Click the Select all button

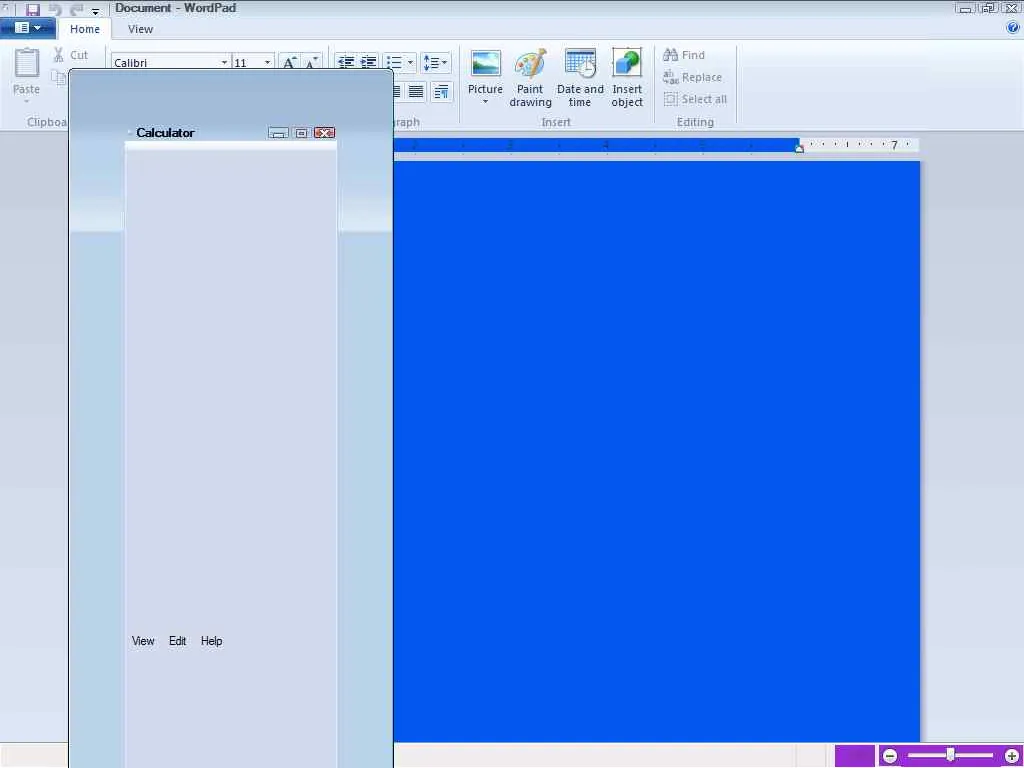695,99
